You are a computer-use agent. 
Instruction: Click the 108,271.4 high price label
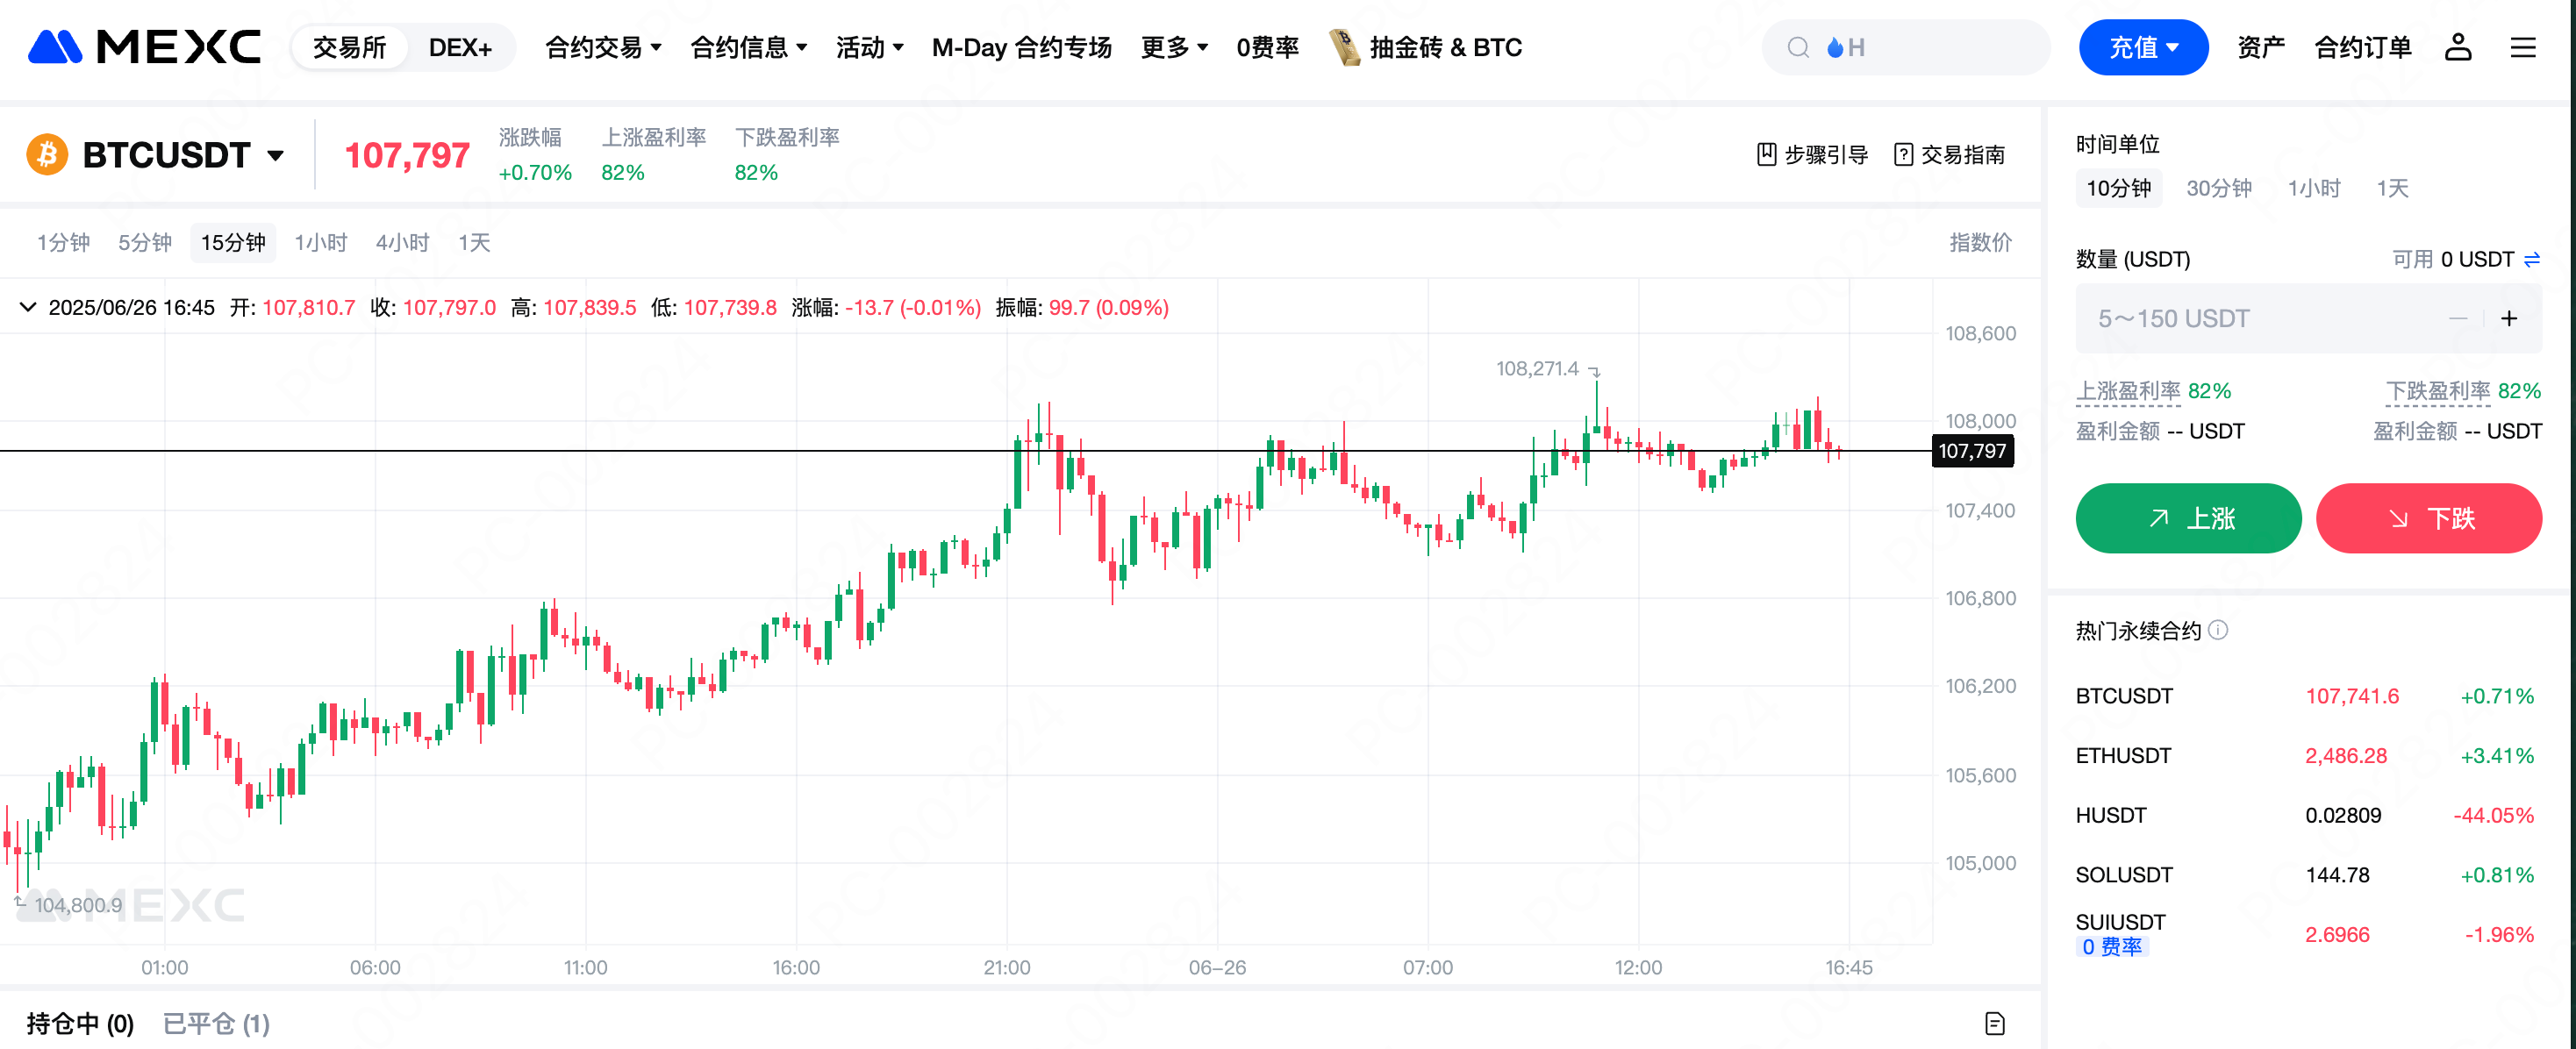tap(1536, 369)
